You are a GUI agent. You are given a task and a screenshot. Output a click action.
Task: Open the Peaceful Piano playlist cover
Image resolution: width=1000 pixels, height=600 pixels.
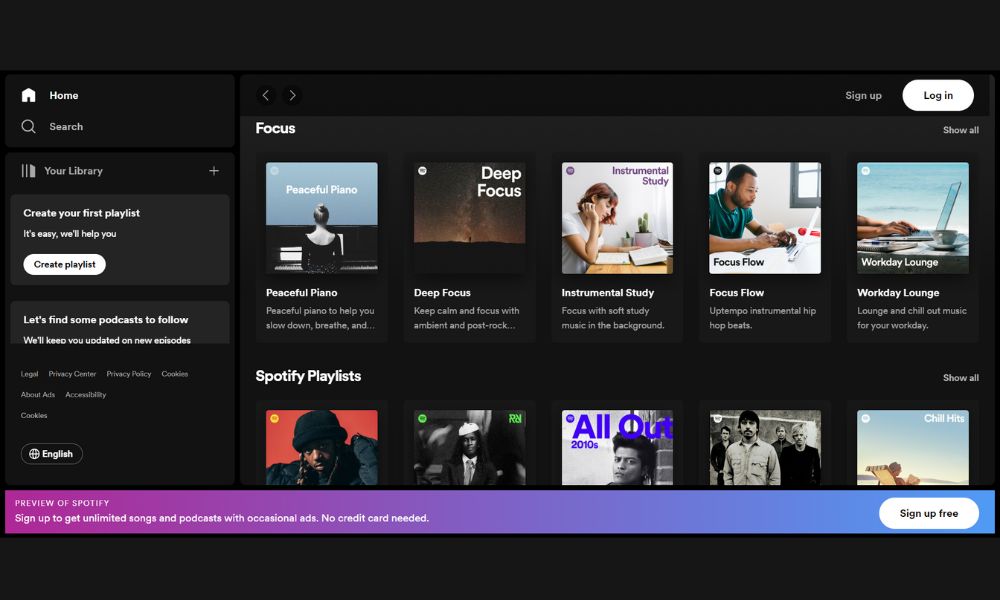[x=321, y=218]
